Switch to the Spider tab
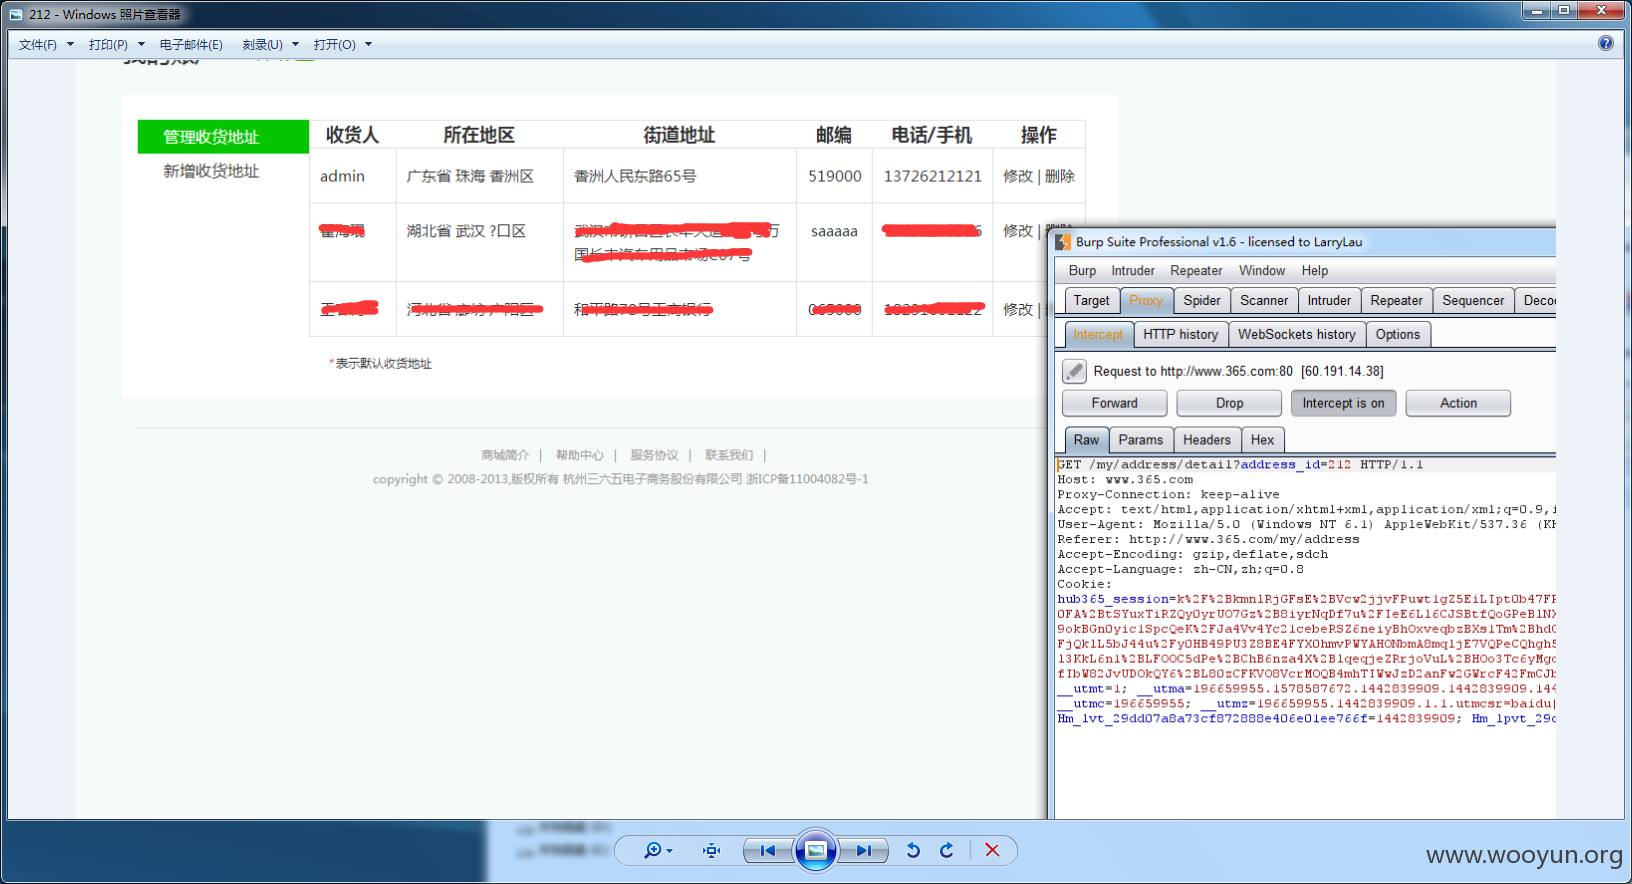The width and height of the screenshot is (1632, 884). click(x=1202, y=301)
